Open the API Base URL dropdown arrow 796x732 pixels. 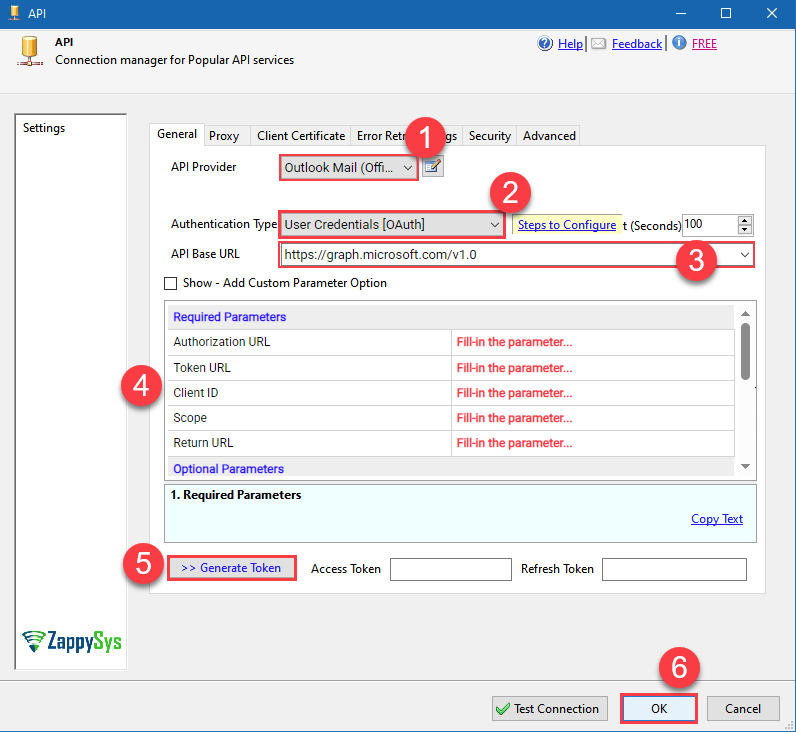click(x=744, y=255)
